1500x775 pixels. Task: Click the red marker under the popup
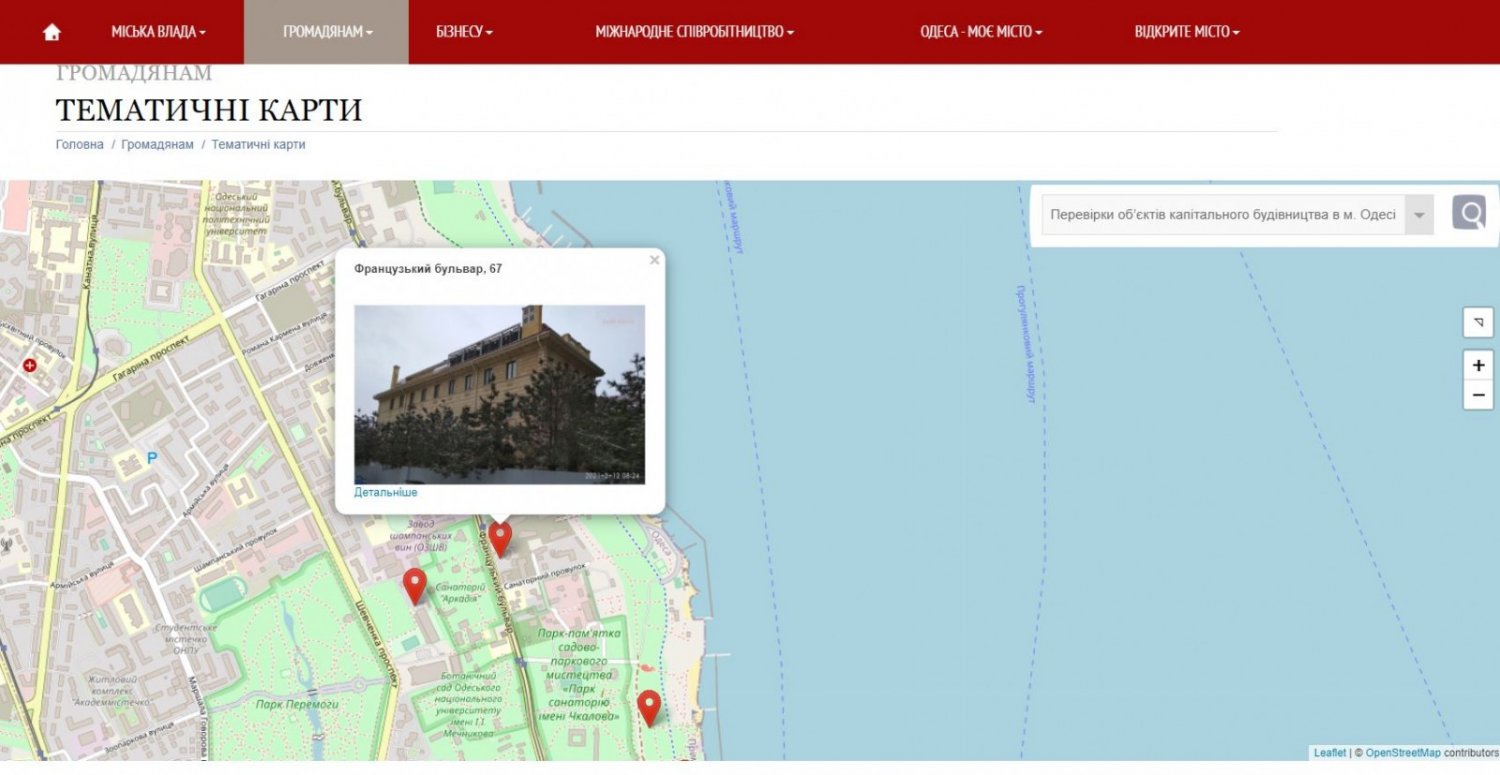(500, 539)
